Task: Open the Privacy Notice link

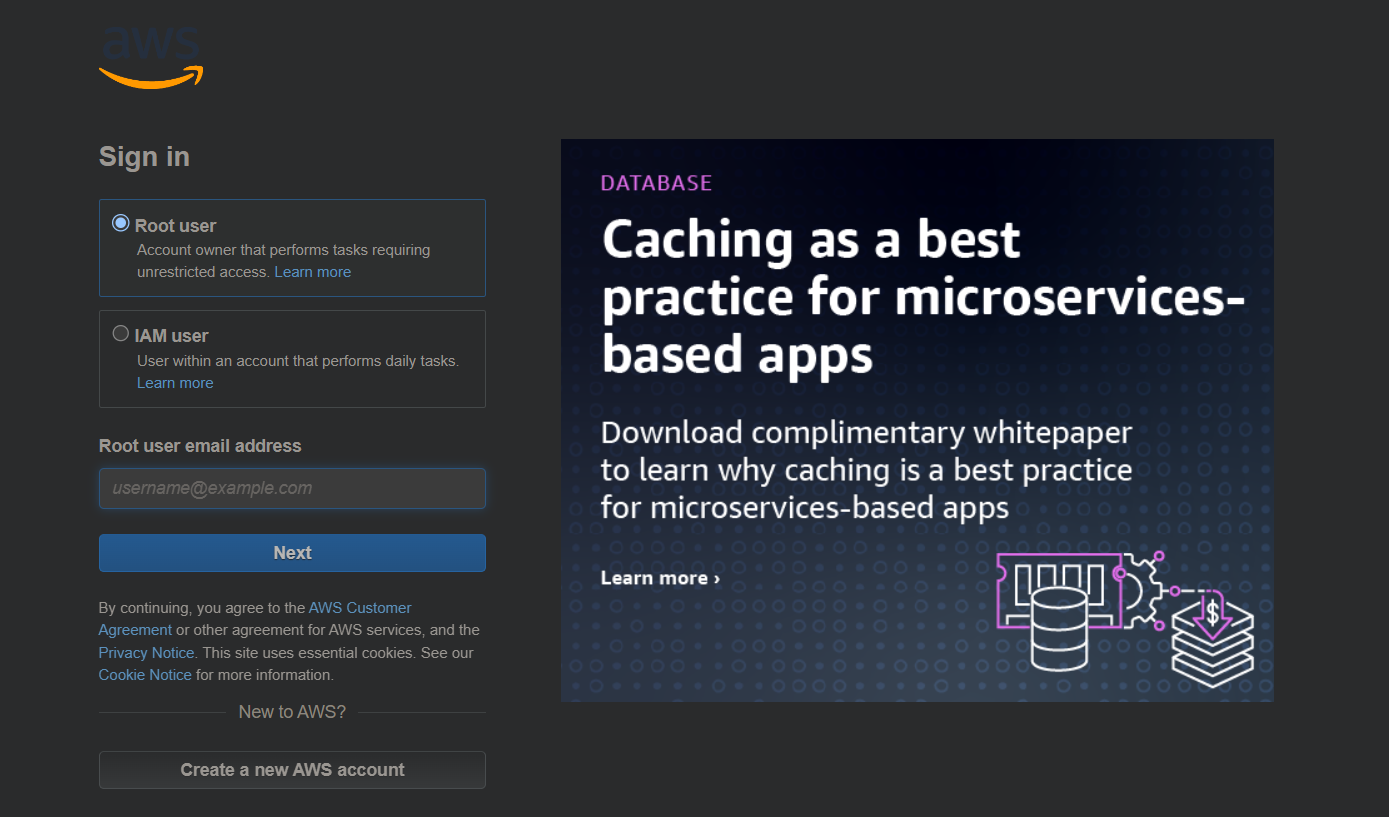Action: click(146, 653)
